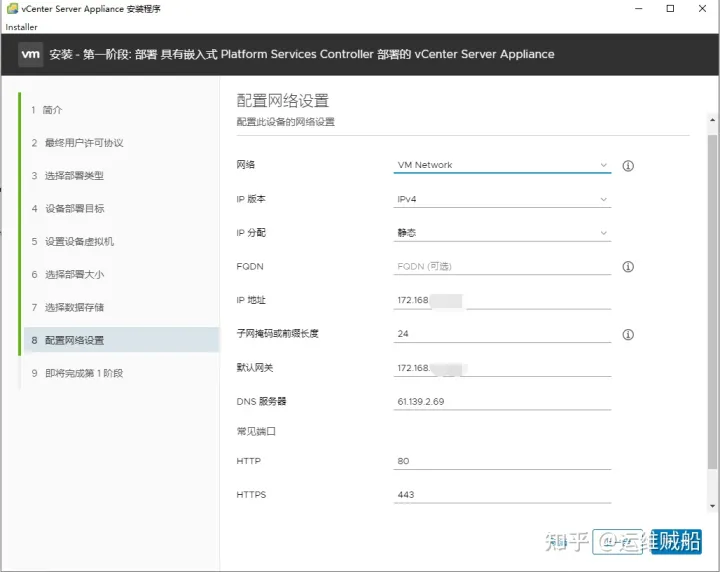
Task: Click the info icon next to network dropdown
Action: pyautogui.click(x=629, y=166)
